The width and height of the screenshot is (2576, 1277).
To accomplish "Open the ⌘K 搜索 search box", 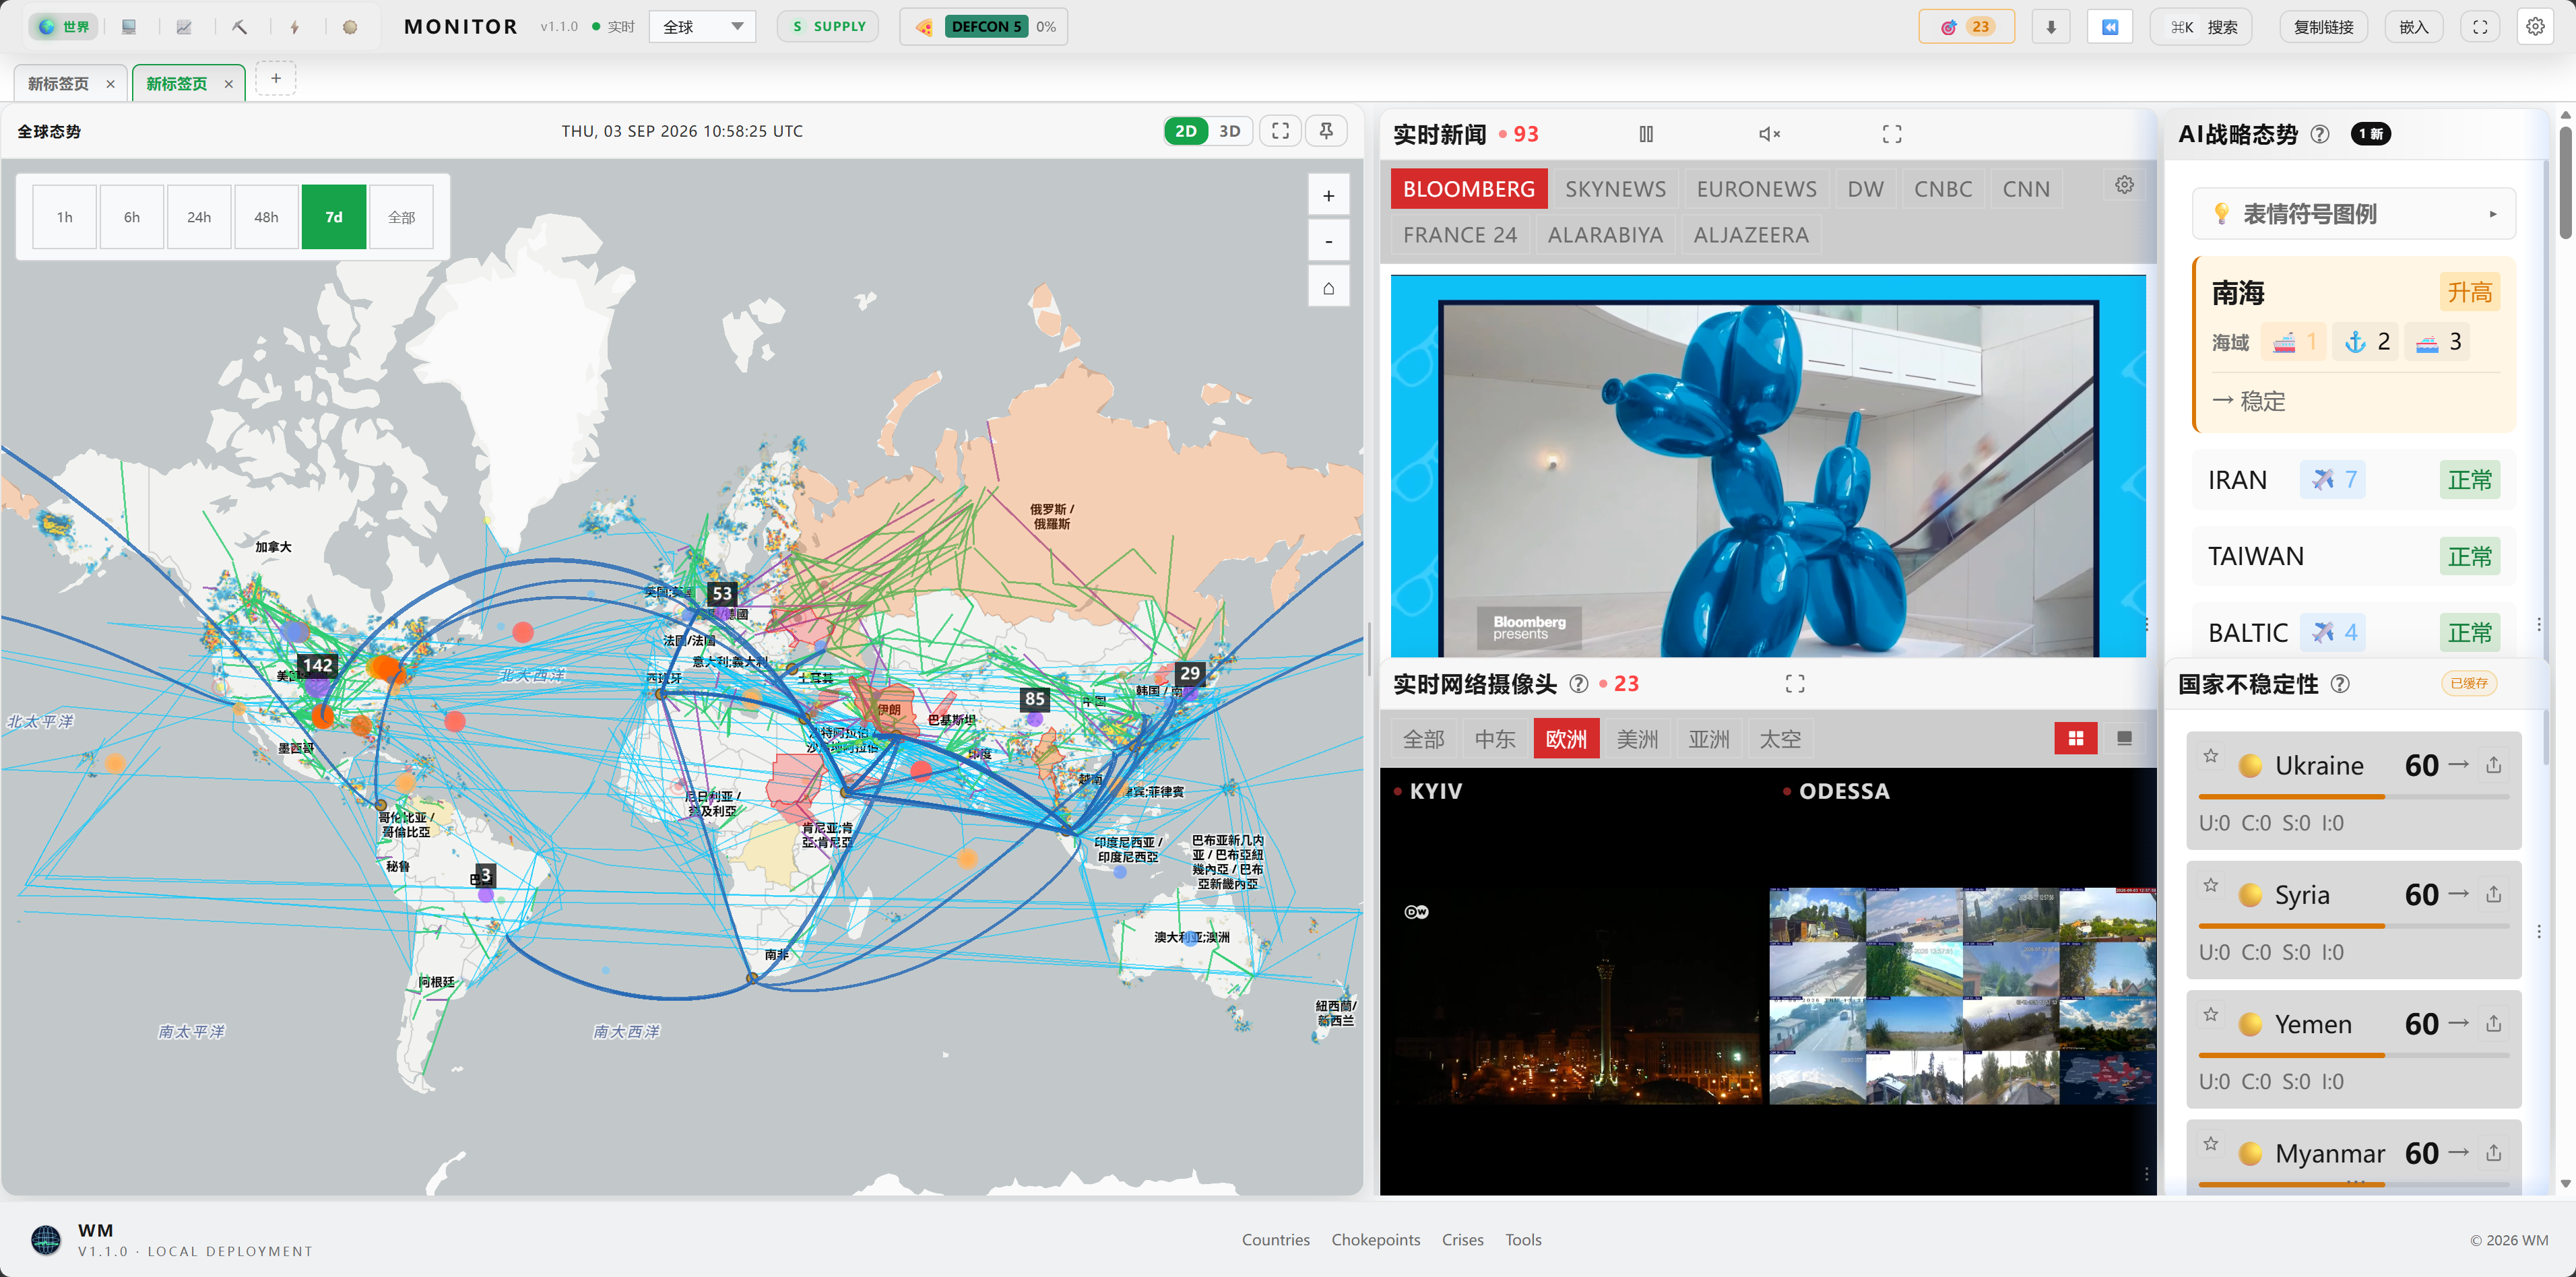I will (2202, 27).
